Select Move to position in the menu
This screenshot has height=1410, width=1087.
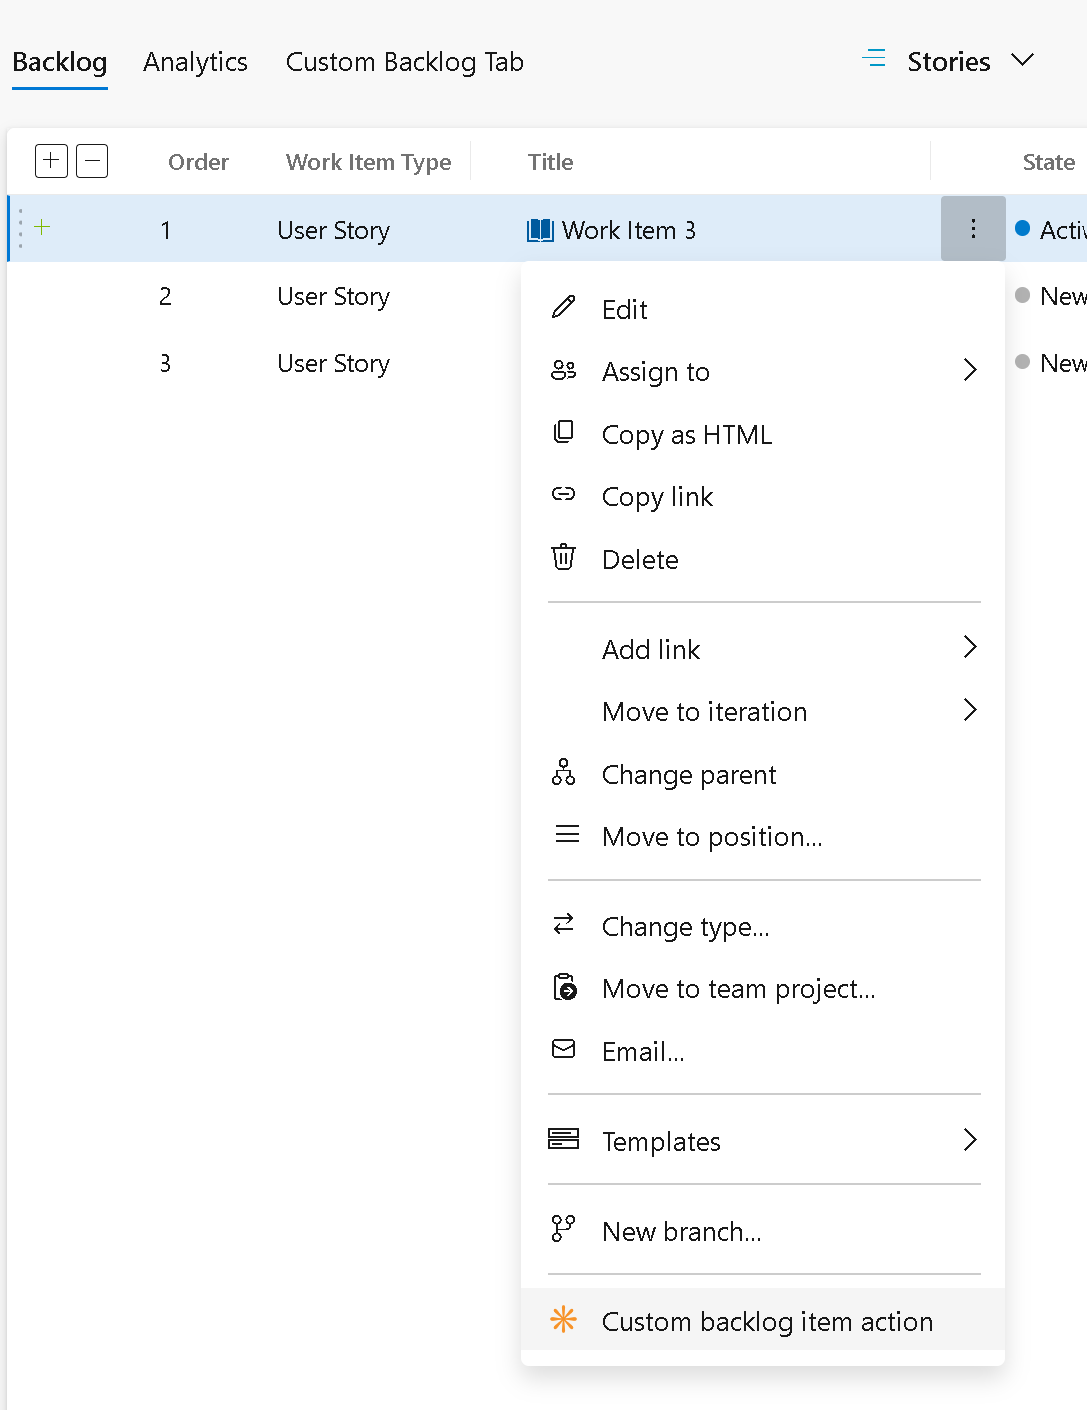(711, 836)
